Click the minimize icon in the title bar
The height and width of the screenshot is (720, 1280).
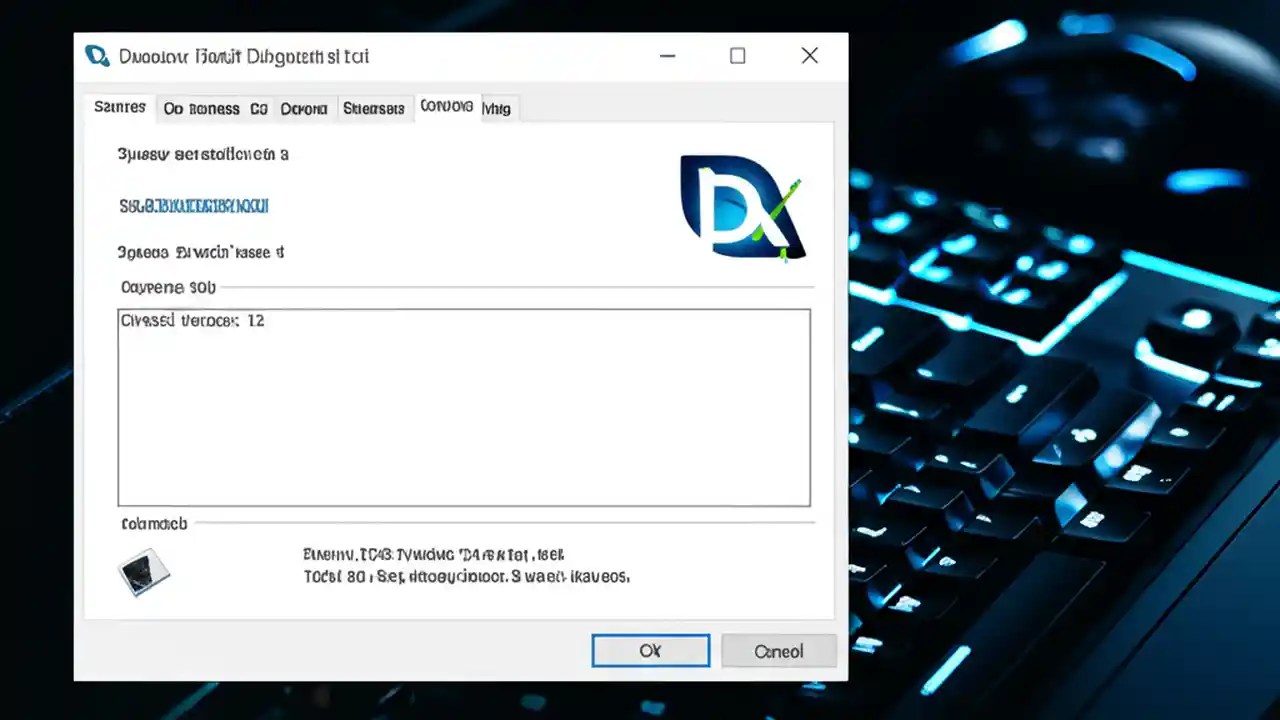667,56
